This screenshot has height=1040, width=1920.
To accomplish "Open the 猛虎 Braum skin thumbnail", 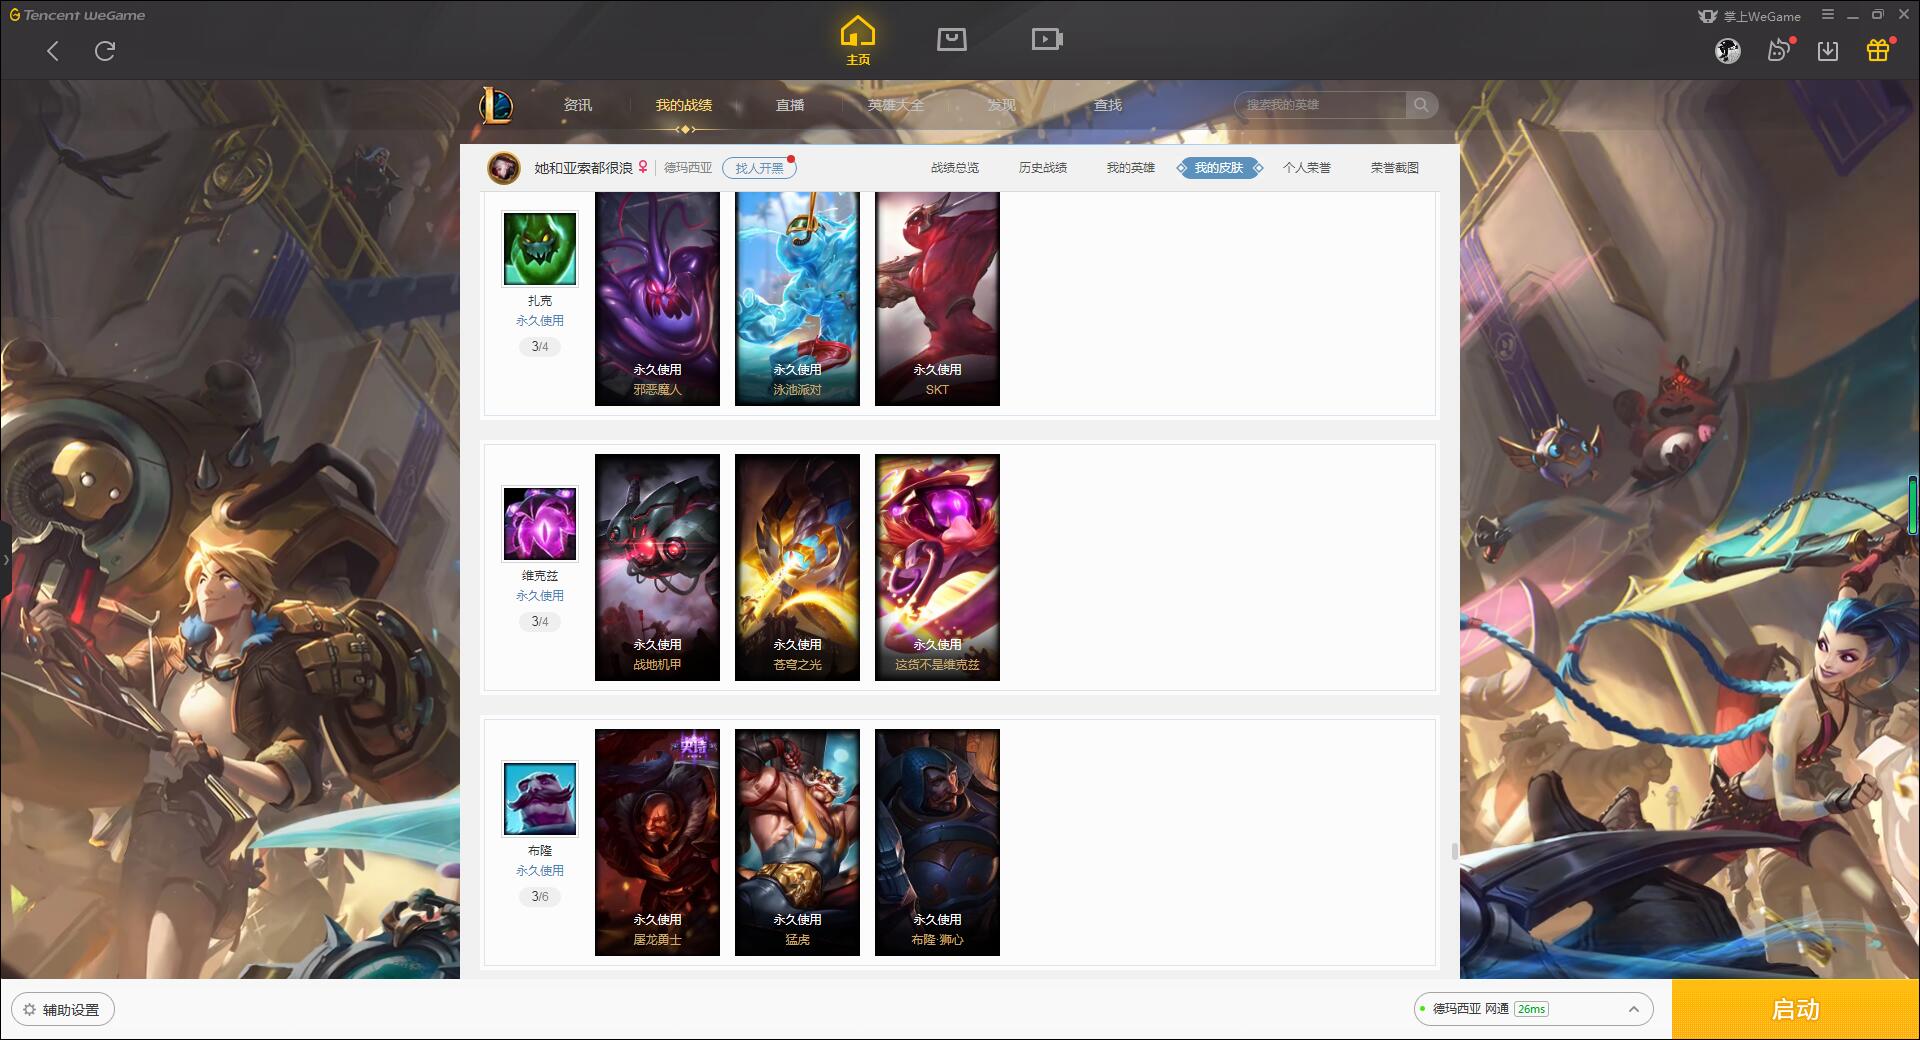I will [x=797, y=843].
